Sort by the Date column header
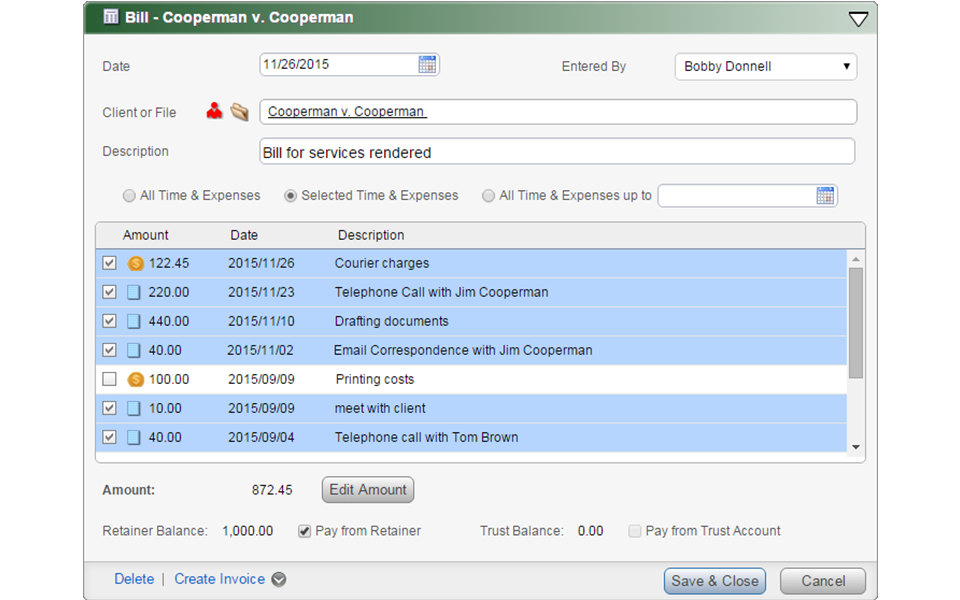This screenshot has height=600, width=960. click(244, 235)
